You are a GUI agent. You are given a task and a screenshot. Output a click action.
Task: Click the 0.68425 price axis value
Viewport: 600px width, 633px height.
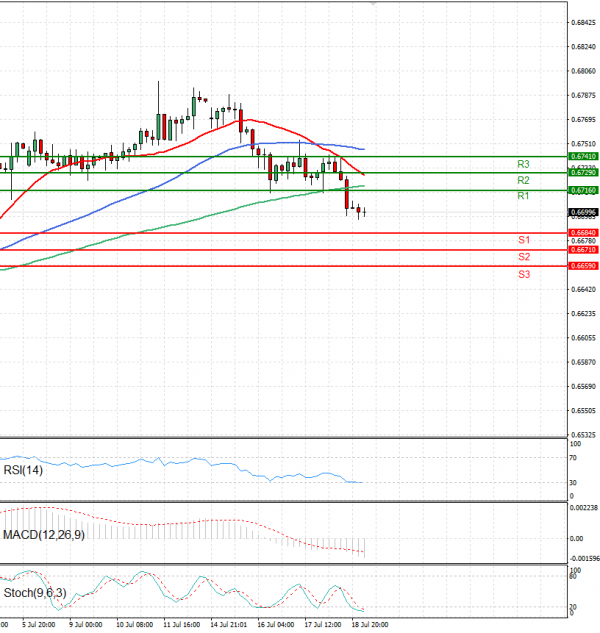[x=583, y=23]
